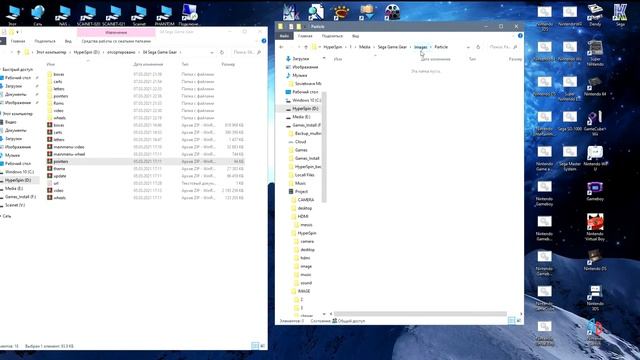Open the Поделиться tab in left window
Image resolution: width=640 pixels, height=360 pixels.
45,41
